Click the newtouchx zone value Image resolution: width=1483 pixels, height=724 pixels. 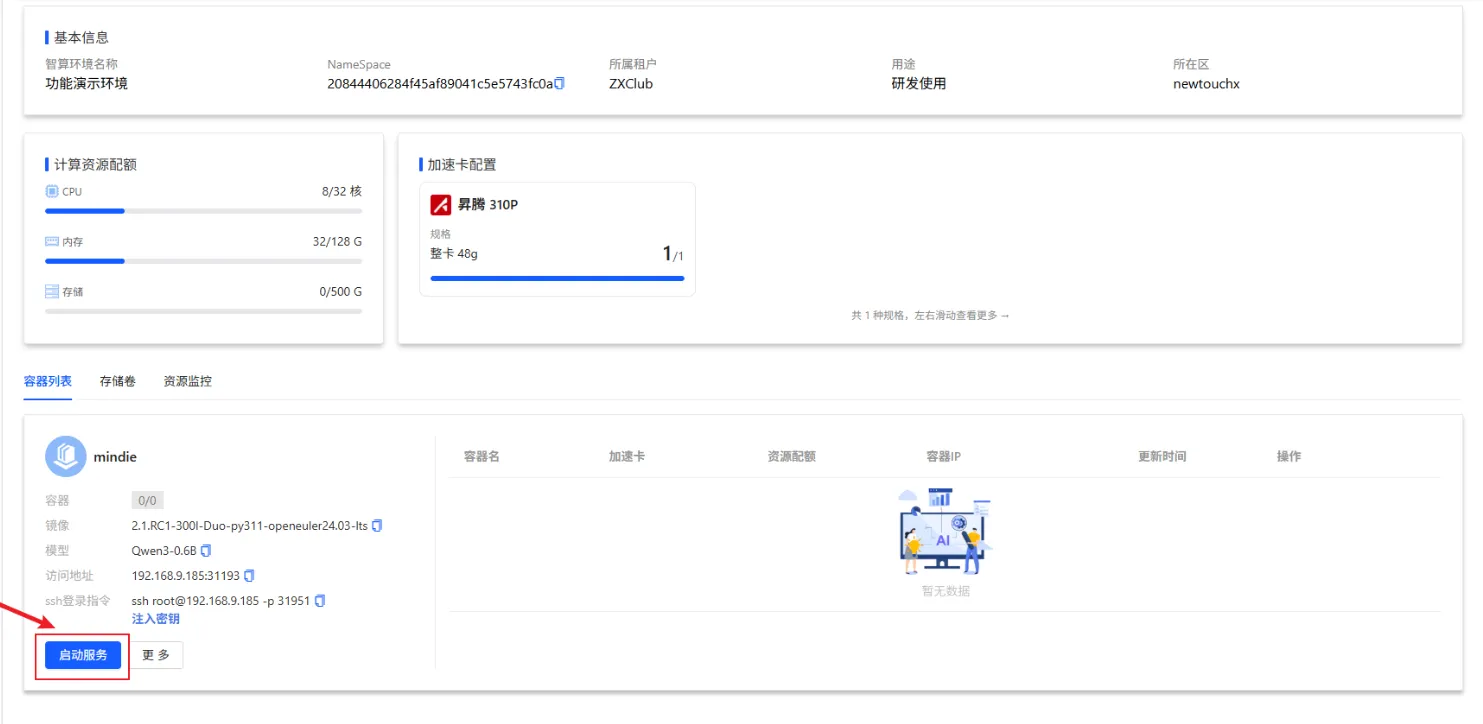coord(1206,84)
